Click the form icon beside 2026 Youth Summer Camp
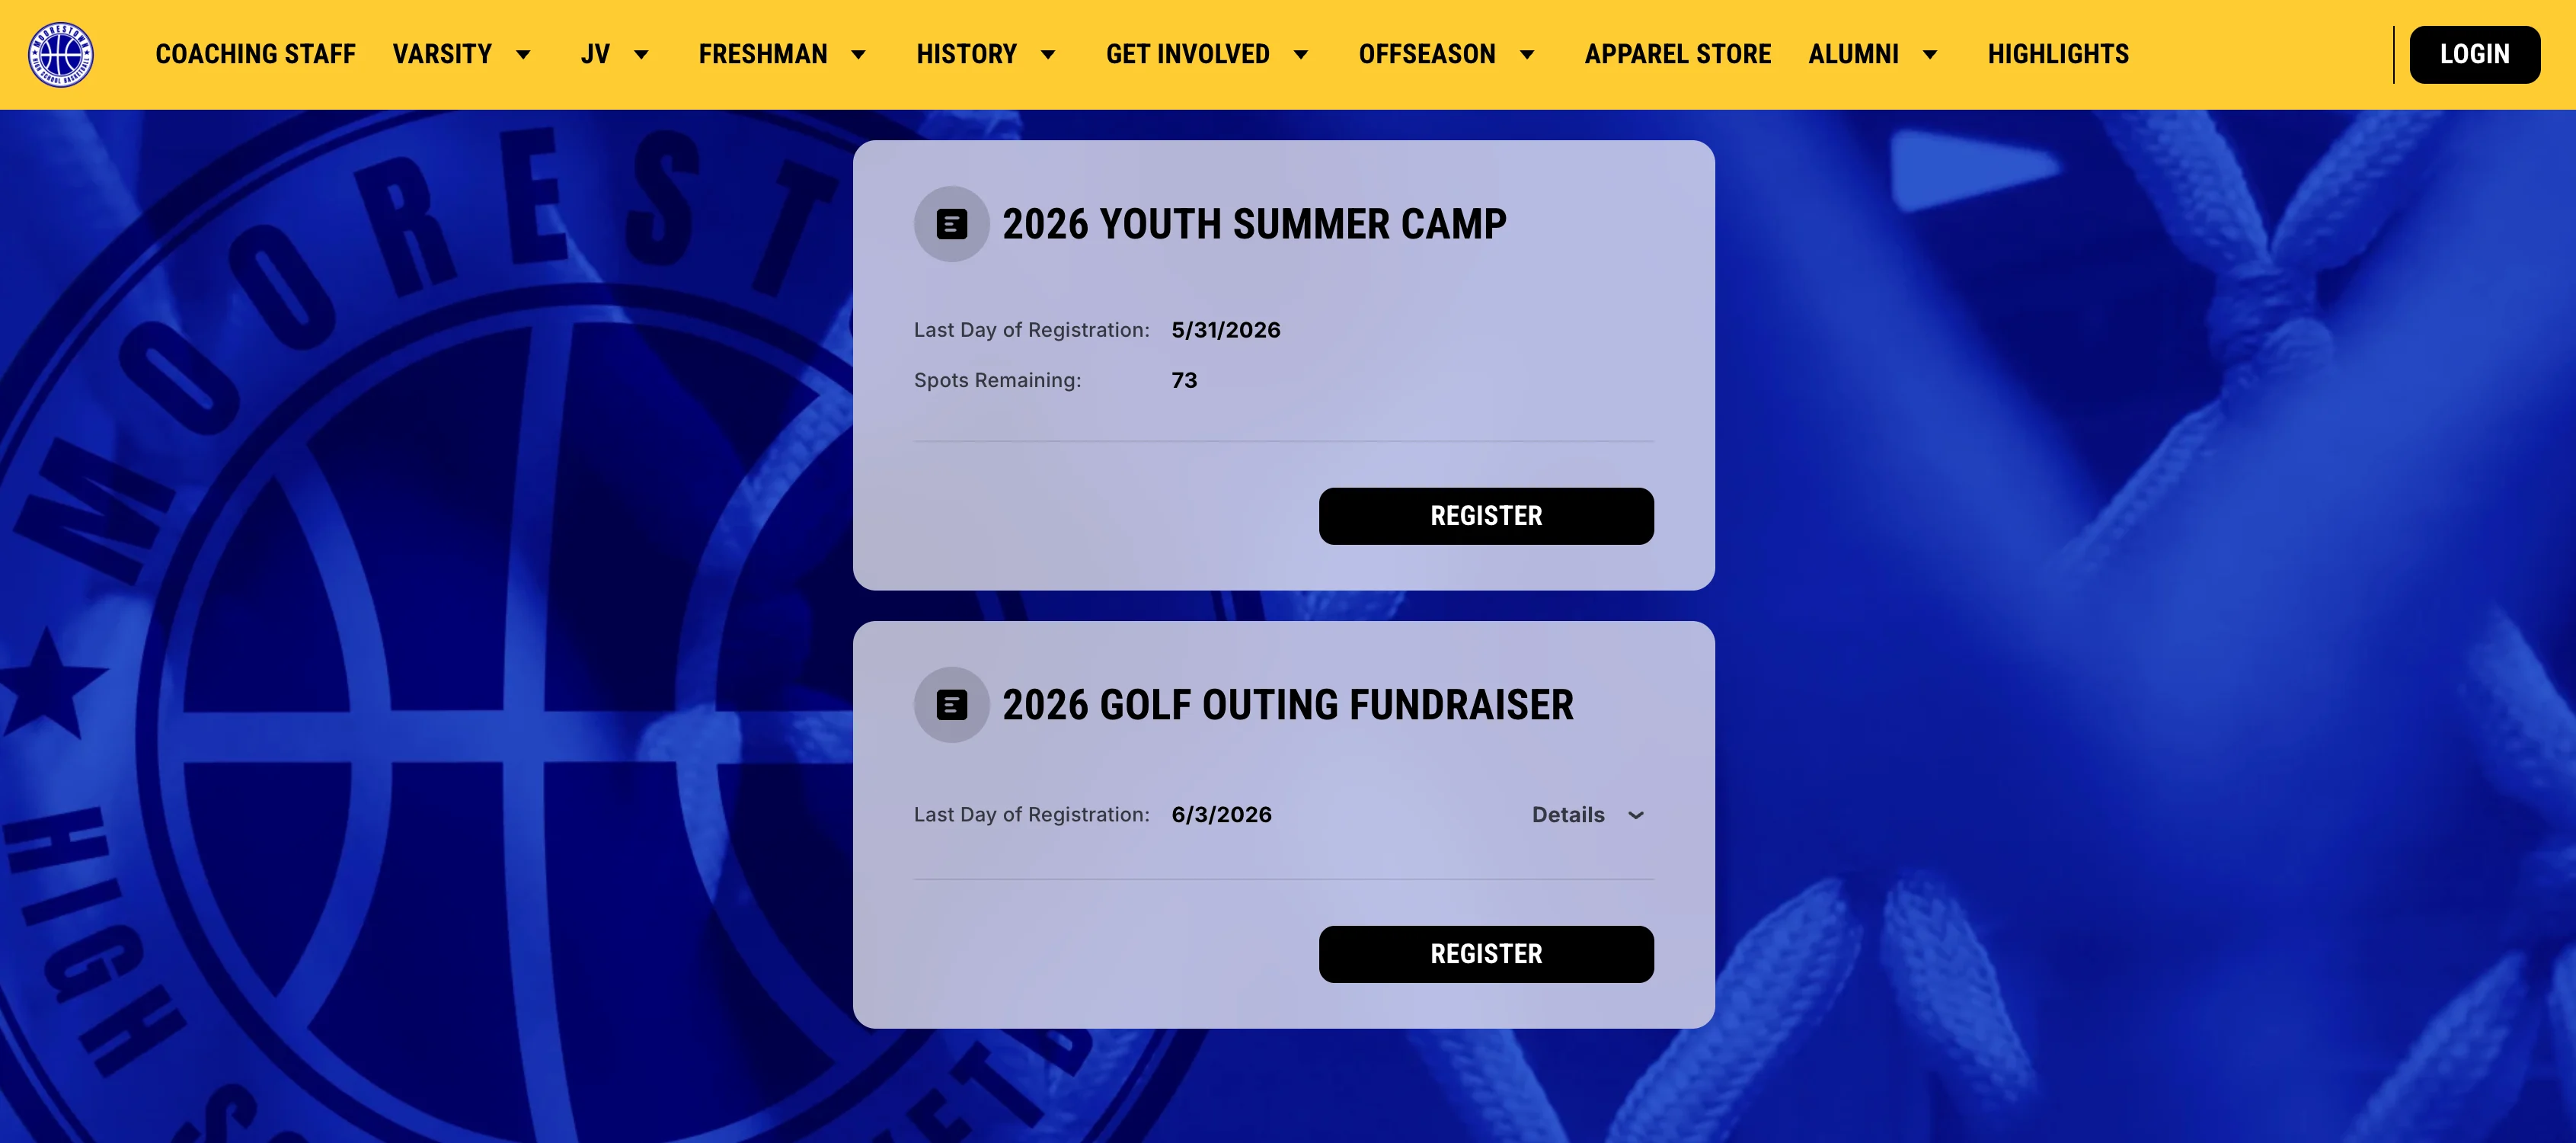 [951, 224]
